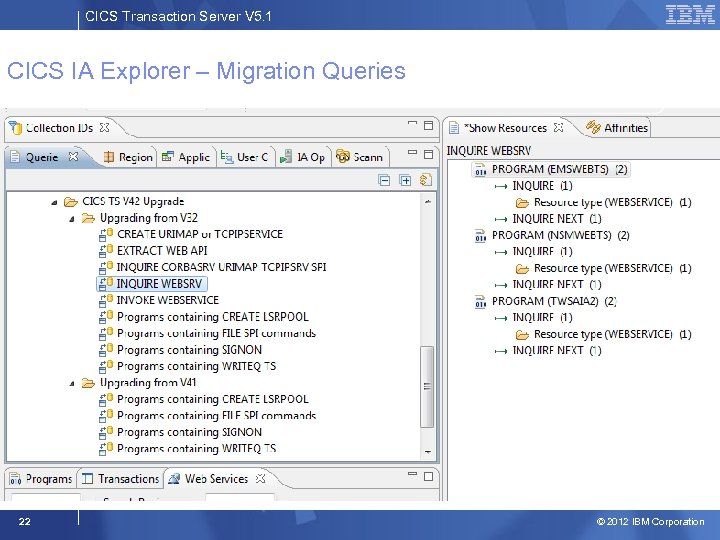Select Programs containing SIGNON under V32
Image resolution: width=720 pixels, height=540 pixels.
click(189, 350)
